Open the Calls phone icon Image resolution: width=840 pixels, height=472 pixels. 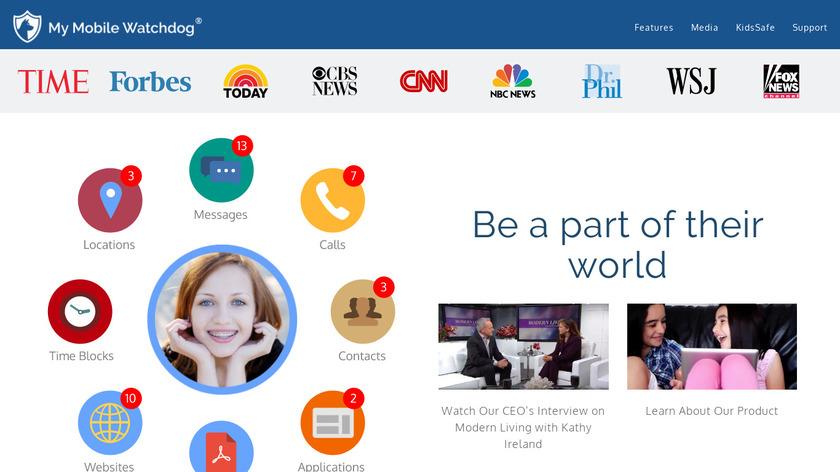point(333,200)
